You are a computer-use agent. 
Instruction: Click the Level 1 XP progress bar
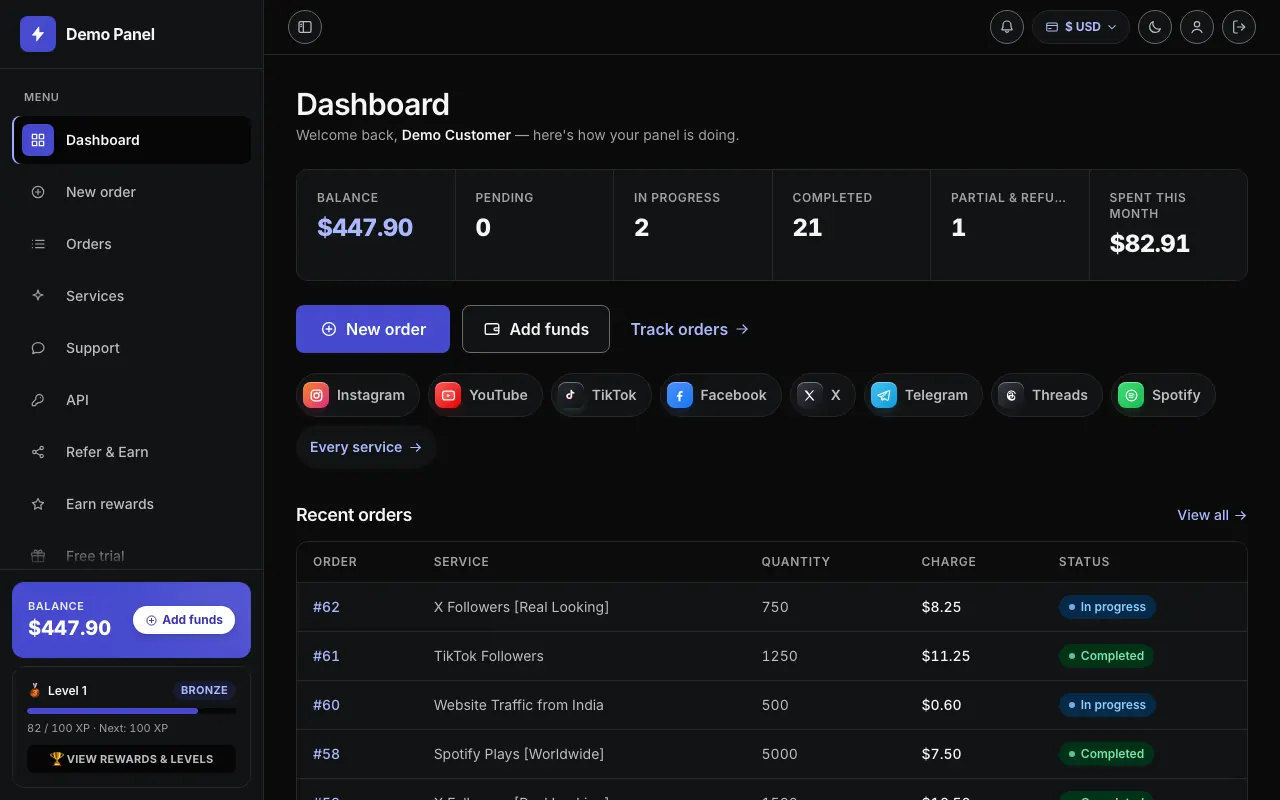click(132, 711)
